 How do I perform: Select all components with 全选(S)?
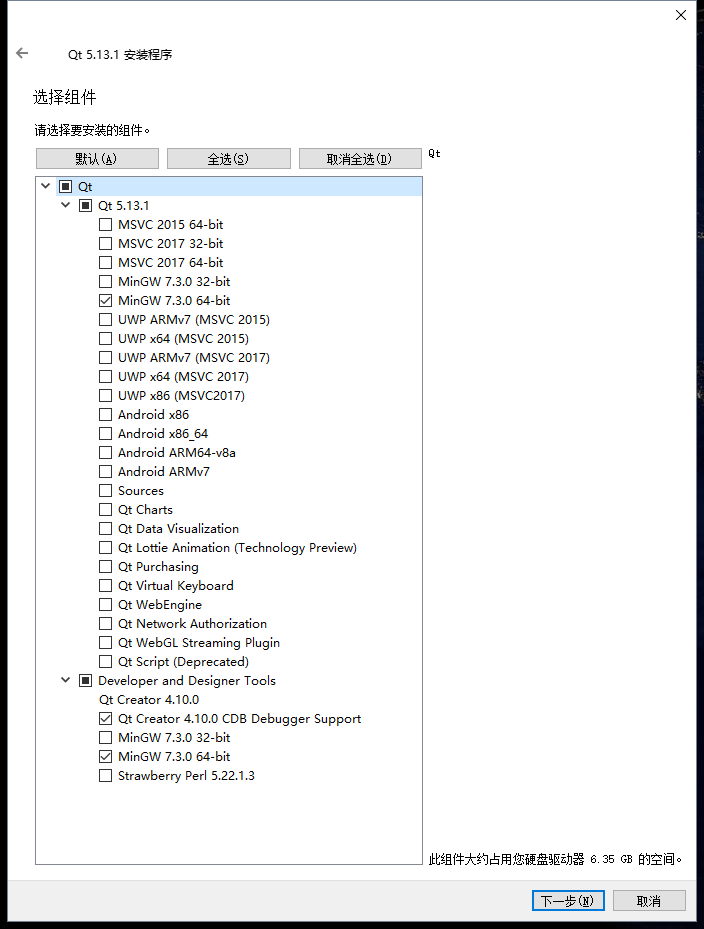pyautogui.click(x=229, y=159)
